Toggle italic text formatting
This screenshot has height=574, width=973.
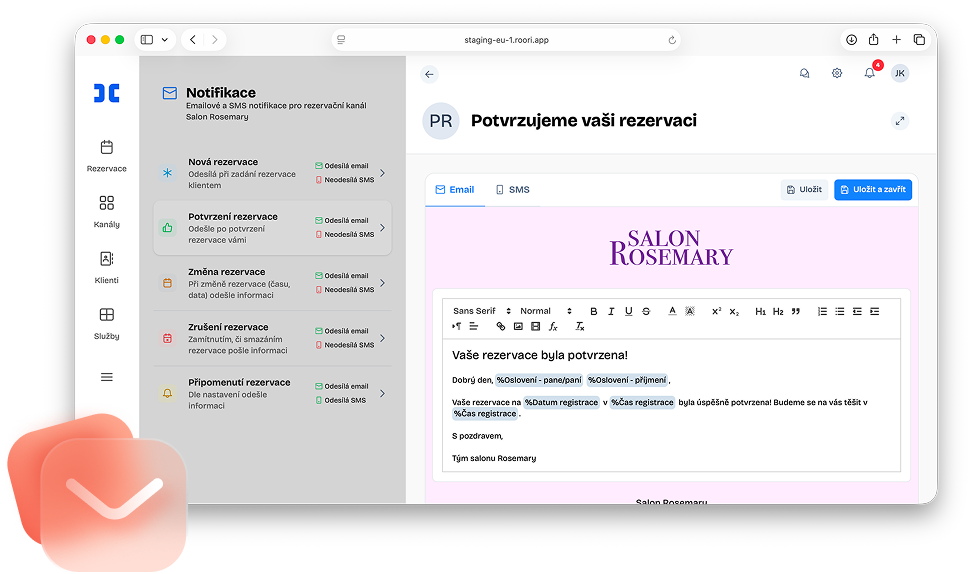click(x=611, y=311)
